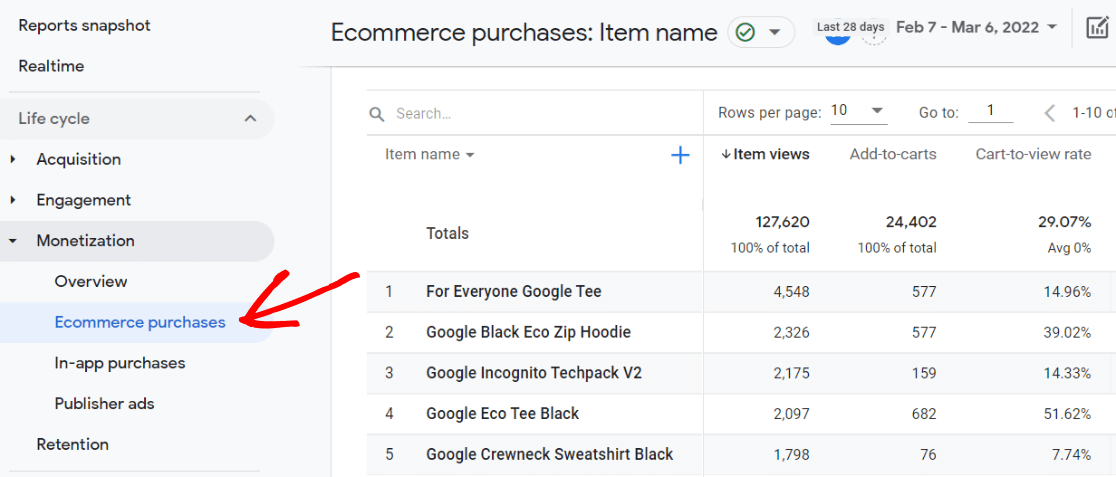Open the Retention report

[x=73, y=444]
